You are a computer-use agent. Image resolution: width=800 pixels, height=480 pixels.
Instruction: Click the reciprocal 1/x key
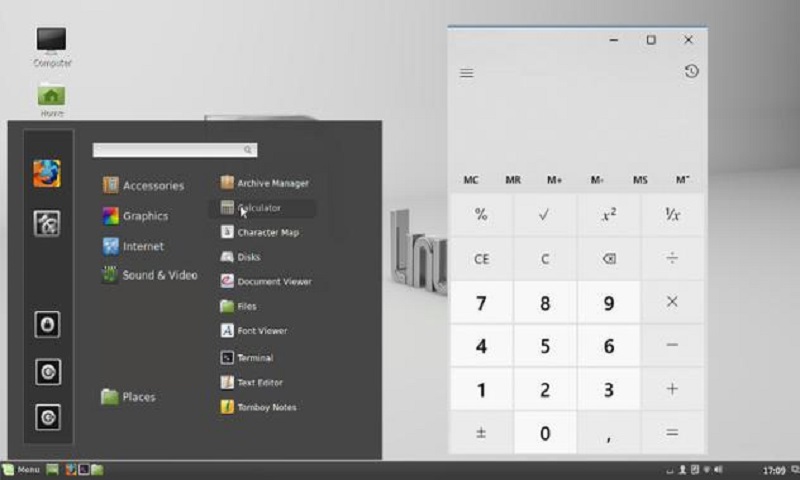[672, 215]
